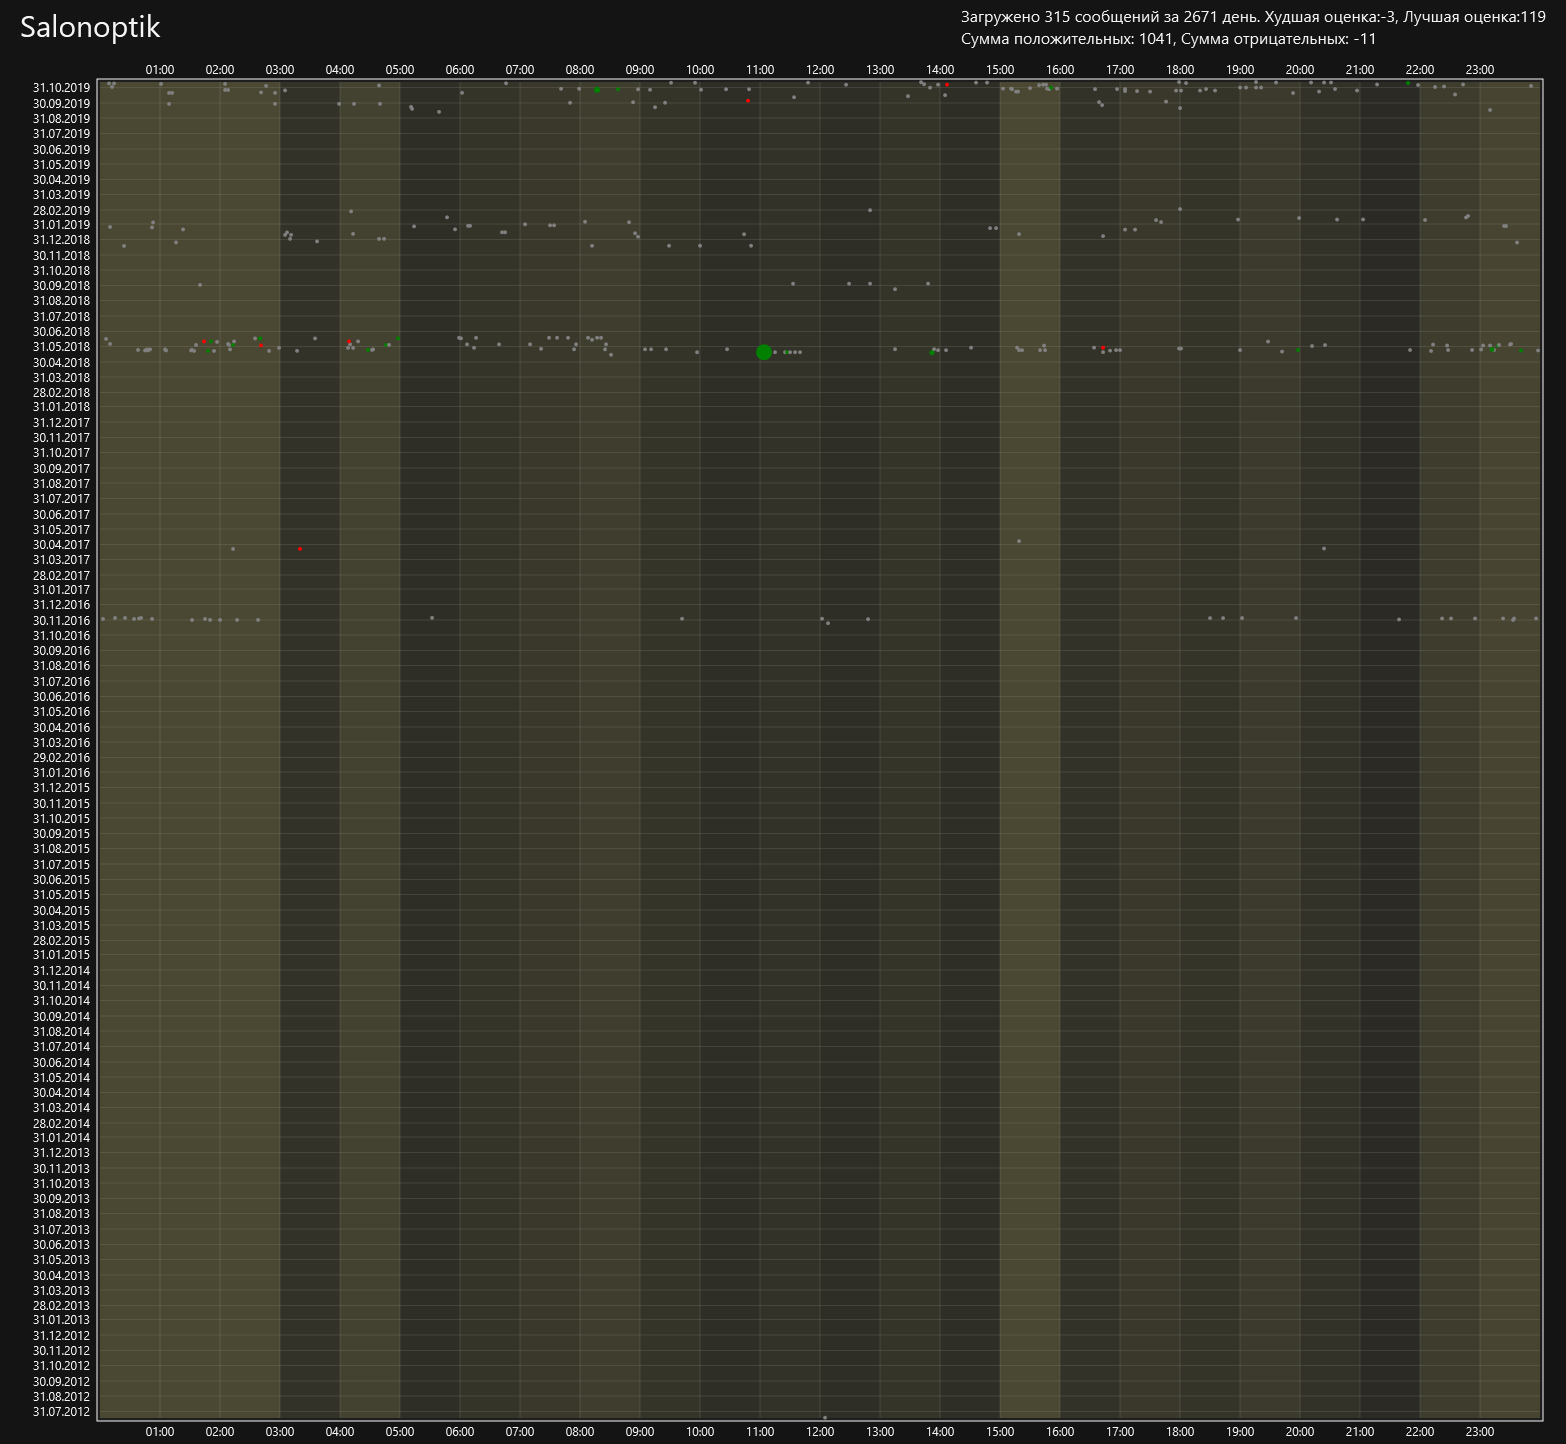Select the 31.07.2014 date label

tap(61, 1047)
